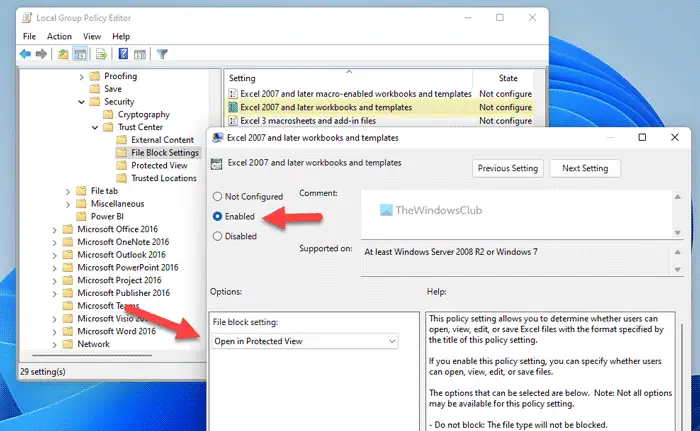Click the Power BI folder icon
Viewport: 700px width, 431px height.
pos(81,216)
